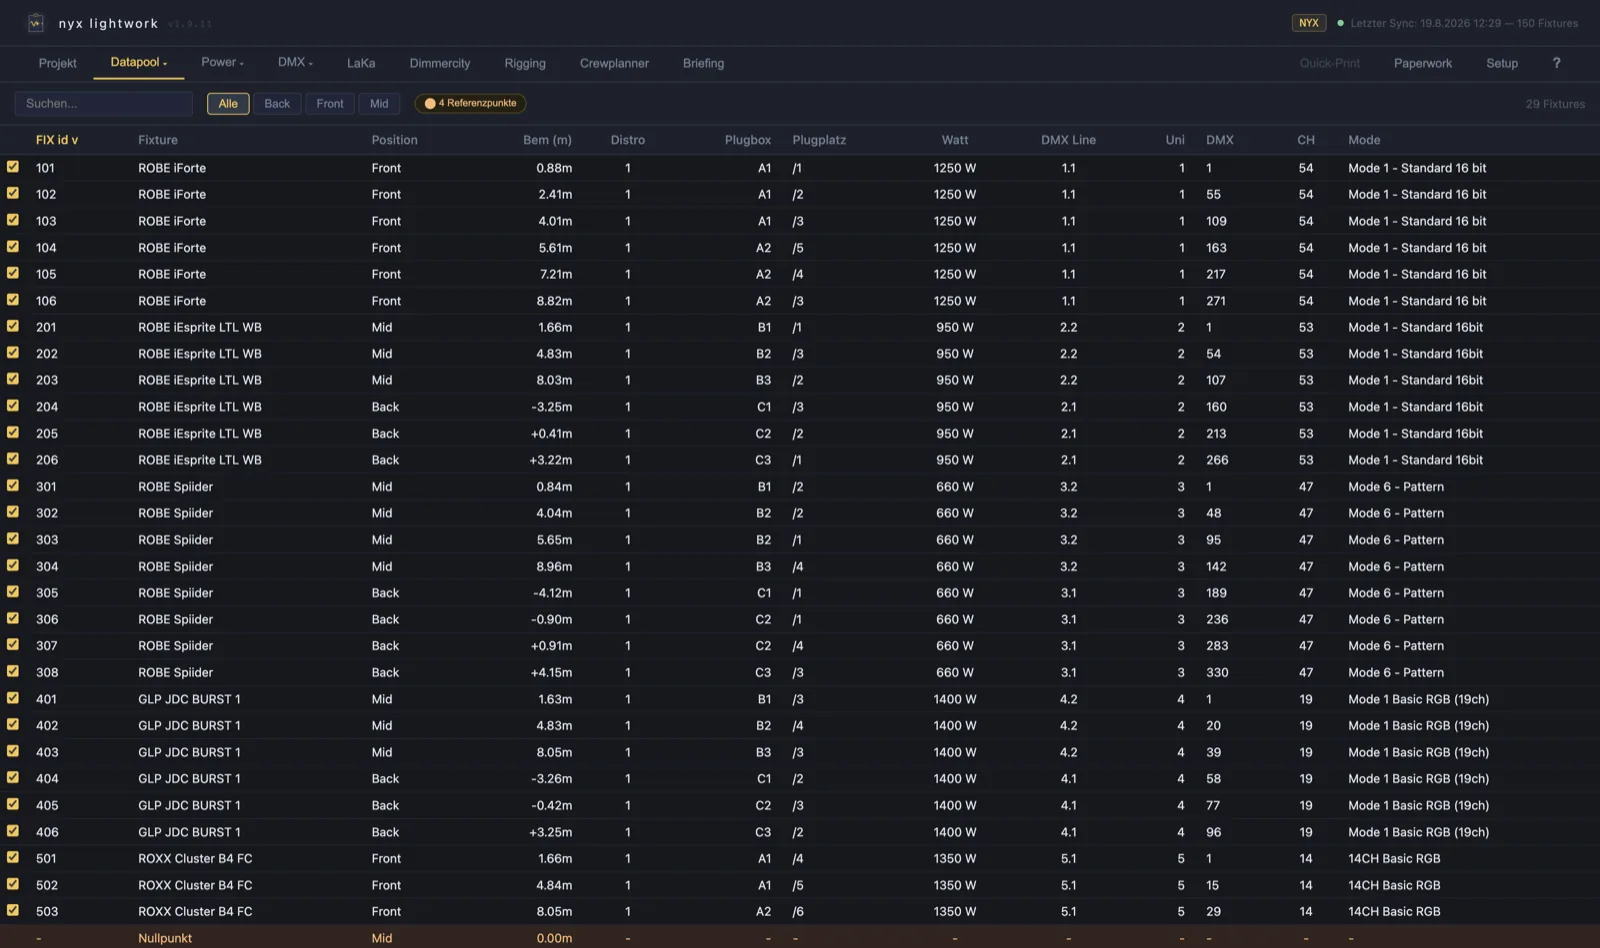Click the 29 Fixtures count label
The image size is (1600, 948).
point(1555,104)
